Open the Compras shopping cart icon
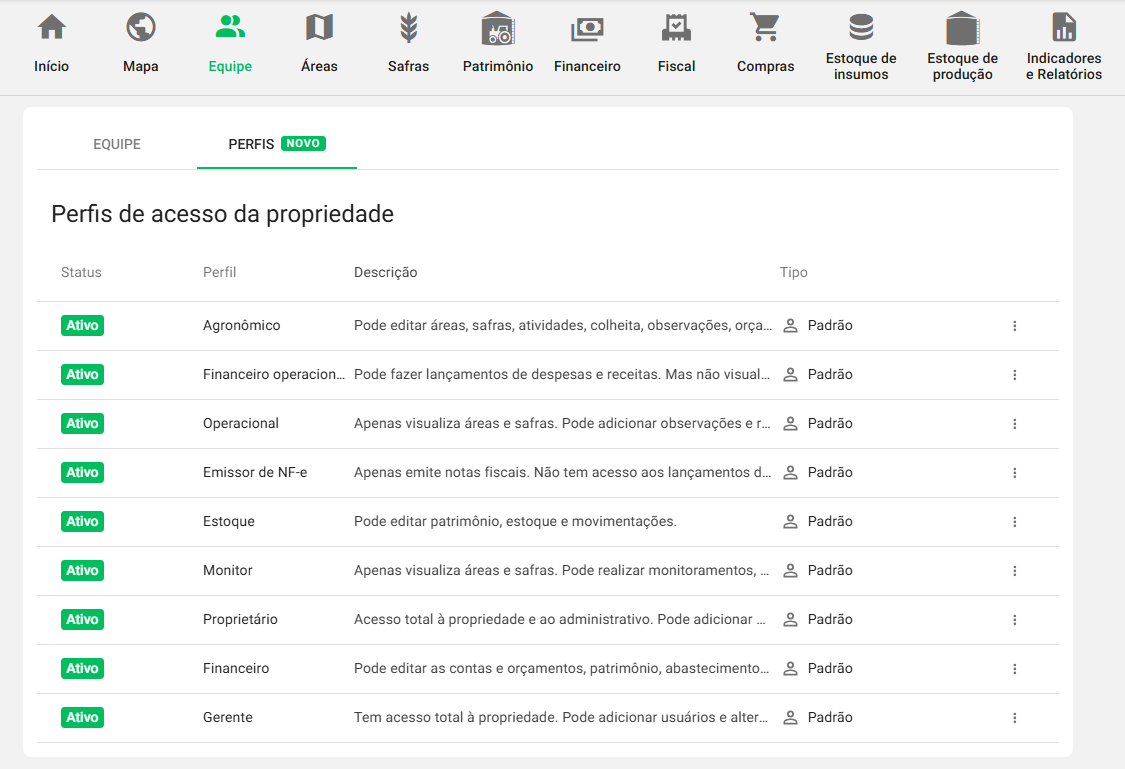 click(x=765, y=28)
